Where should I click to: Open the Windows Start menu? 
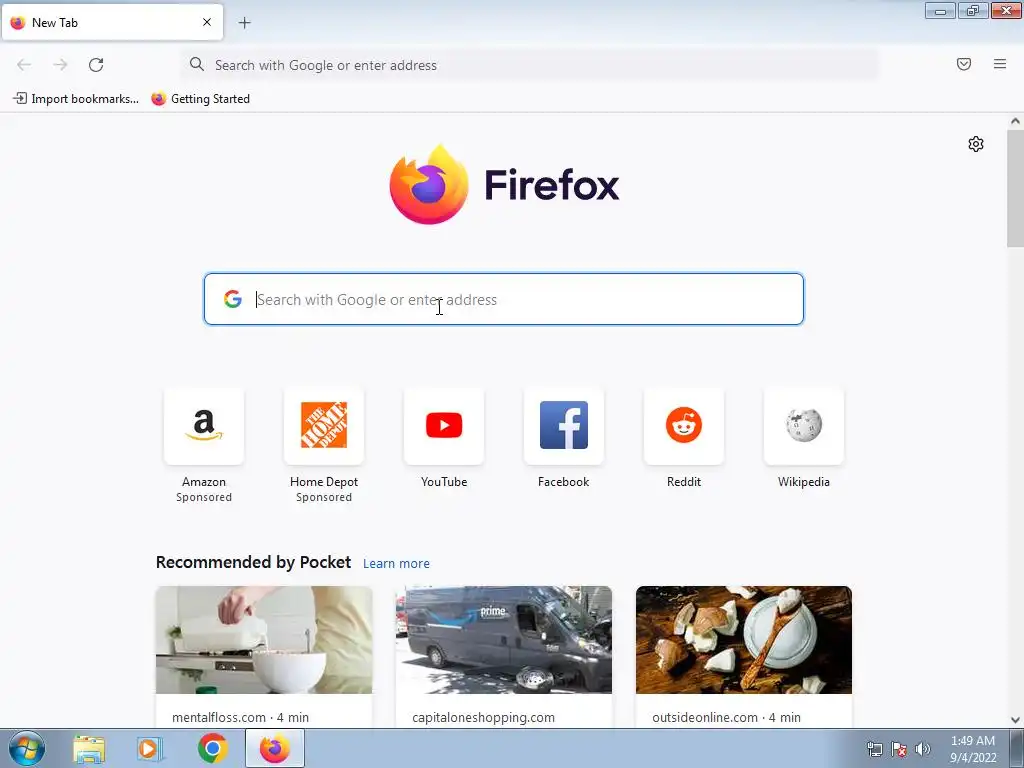pyautogui.click(x=26, y=748)
